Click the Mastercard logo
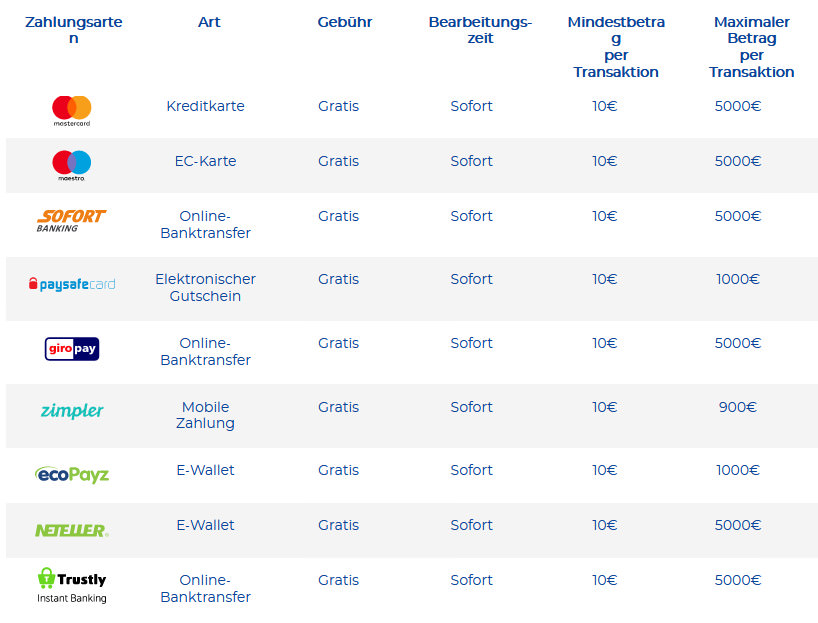The image size is (818, 623). pos(71,111)
